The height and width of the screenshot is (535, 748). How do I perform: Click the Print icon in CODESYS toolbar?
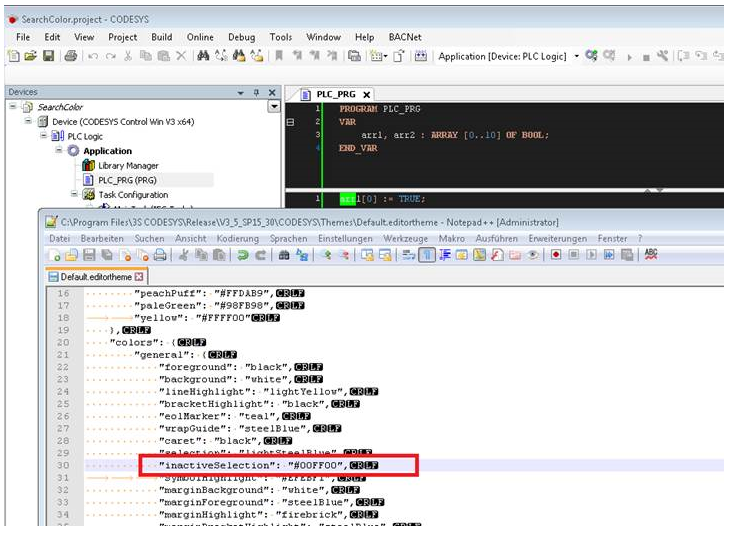click(70, 56)
